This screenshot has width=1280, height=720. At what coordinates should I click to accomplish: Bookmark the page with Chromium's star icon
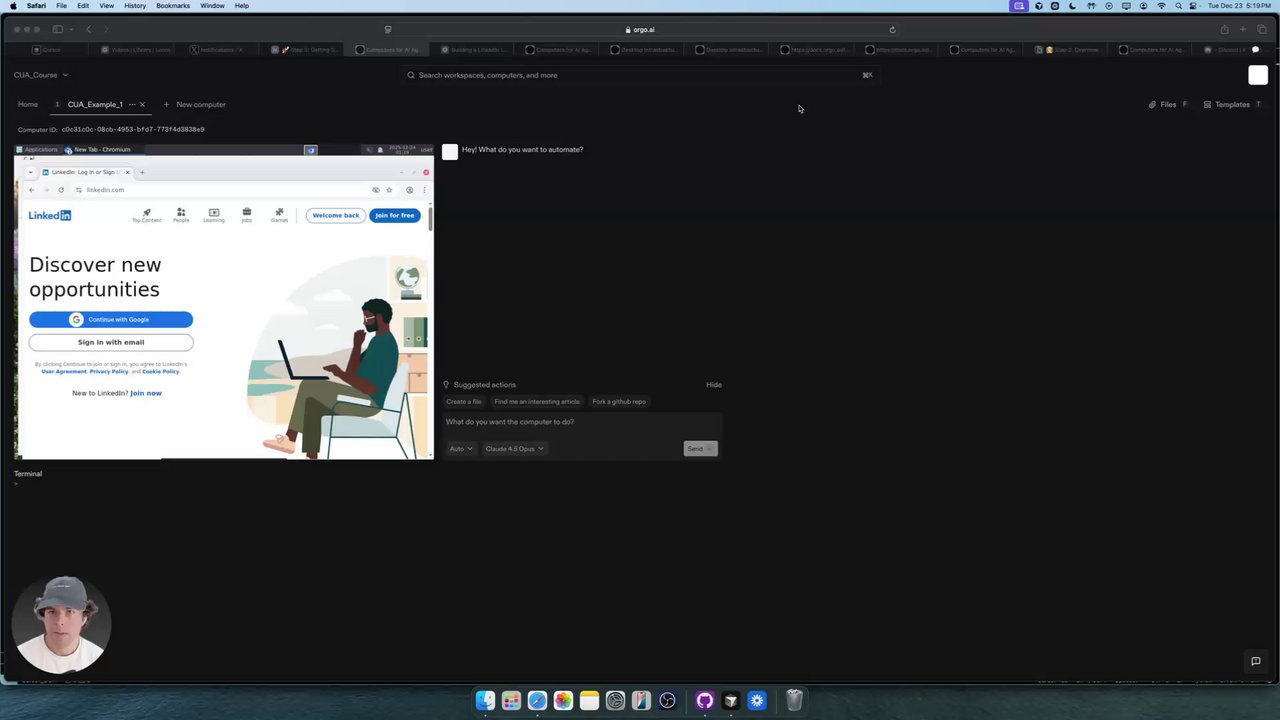[390, 190]
